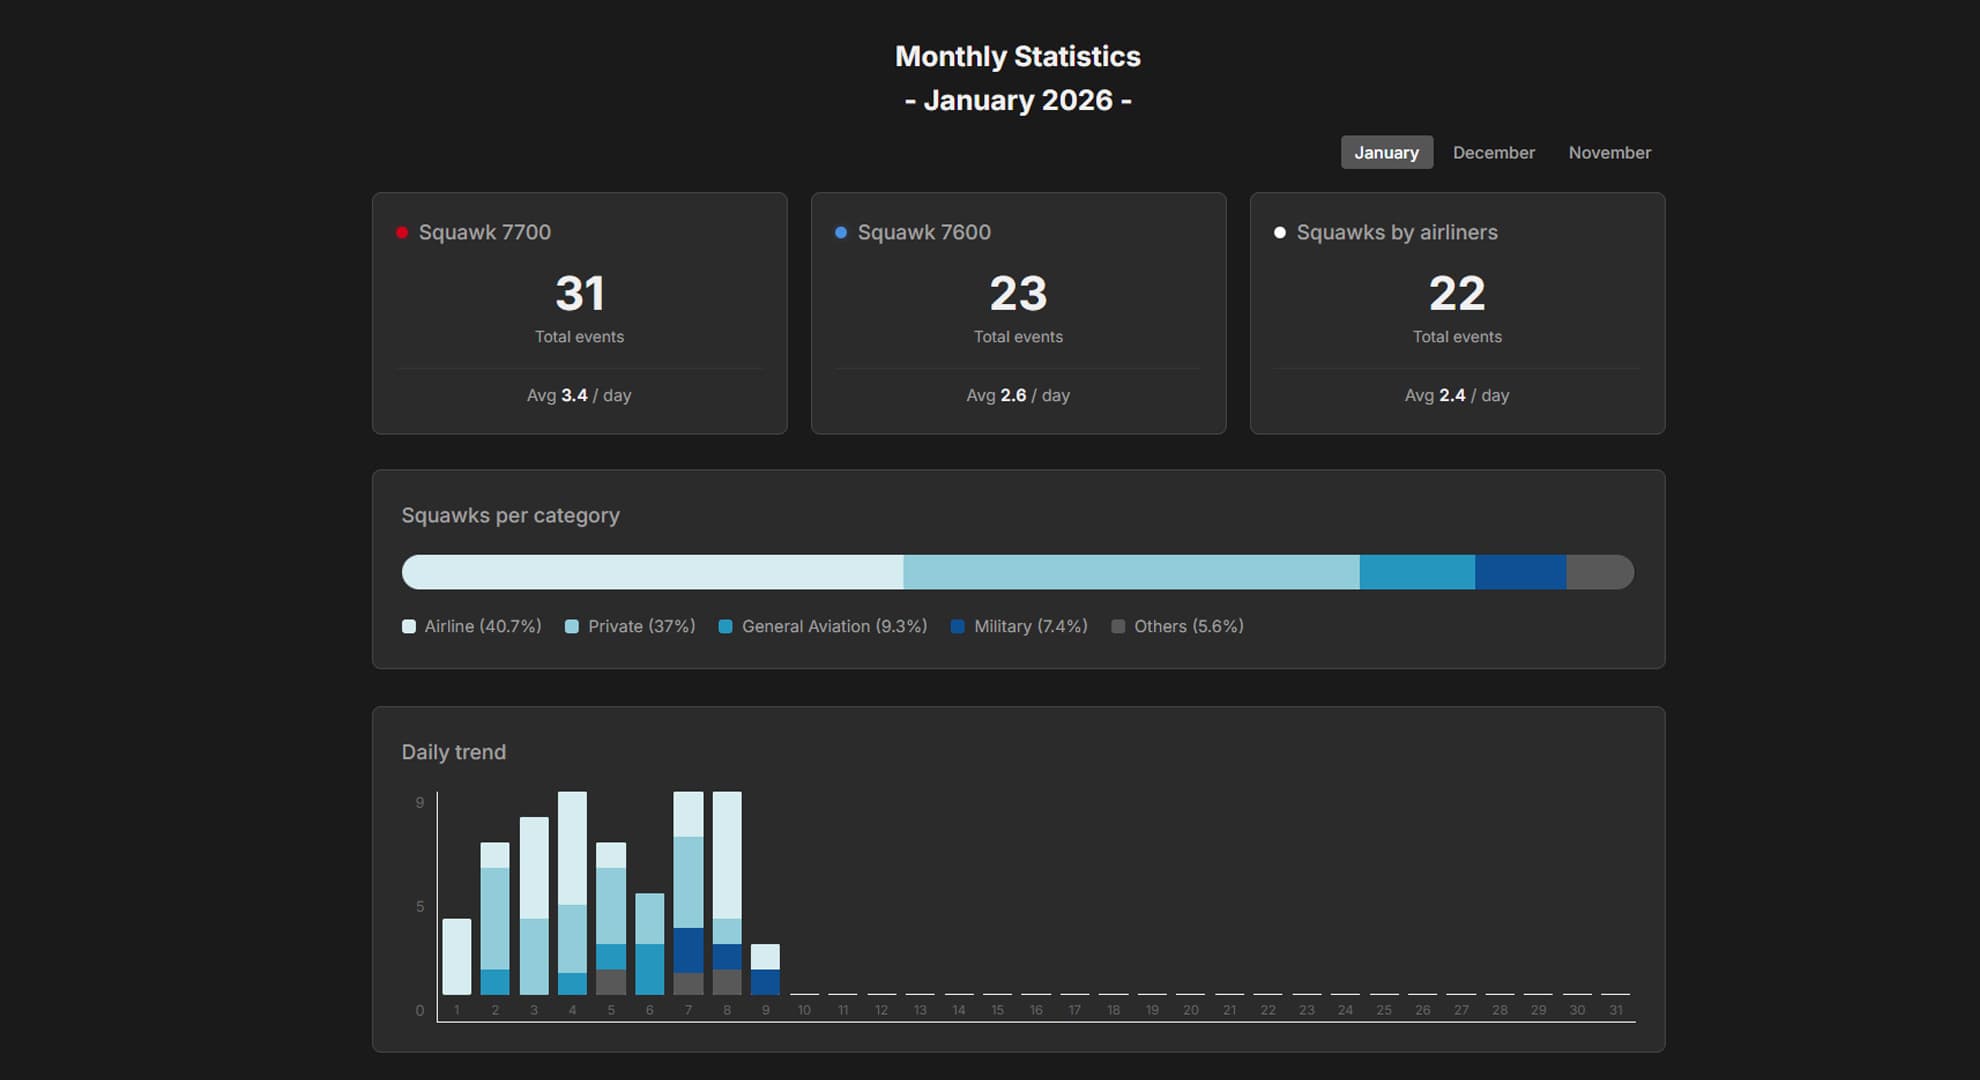The width and height of the screenshot is (1980, 1080).
Task: Click the Airline legend swatch
Action: 409,627
